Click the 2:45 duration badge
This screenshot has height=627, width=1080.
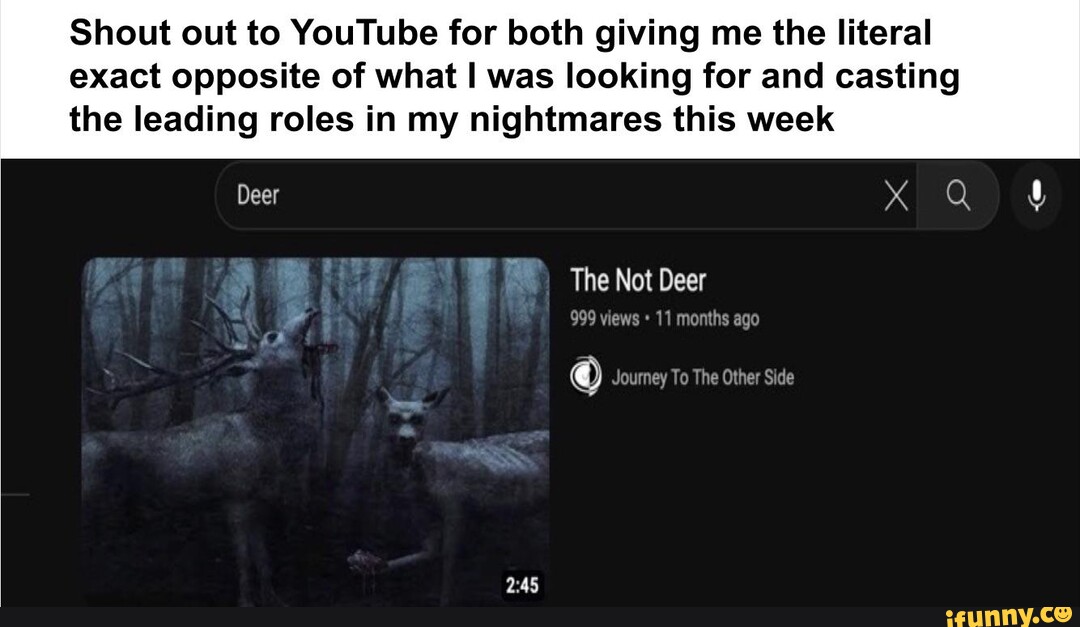pyautogui.click(x=521, y=585)
